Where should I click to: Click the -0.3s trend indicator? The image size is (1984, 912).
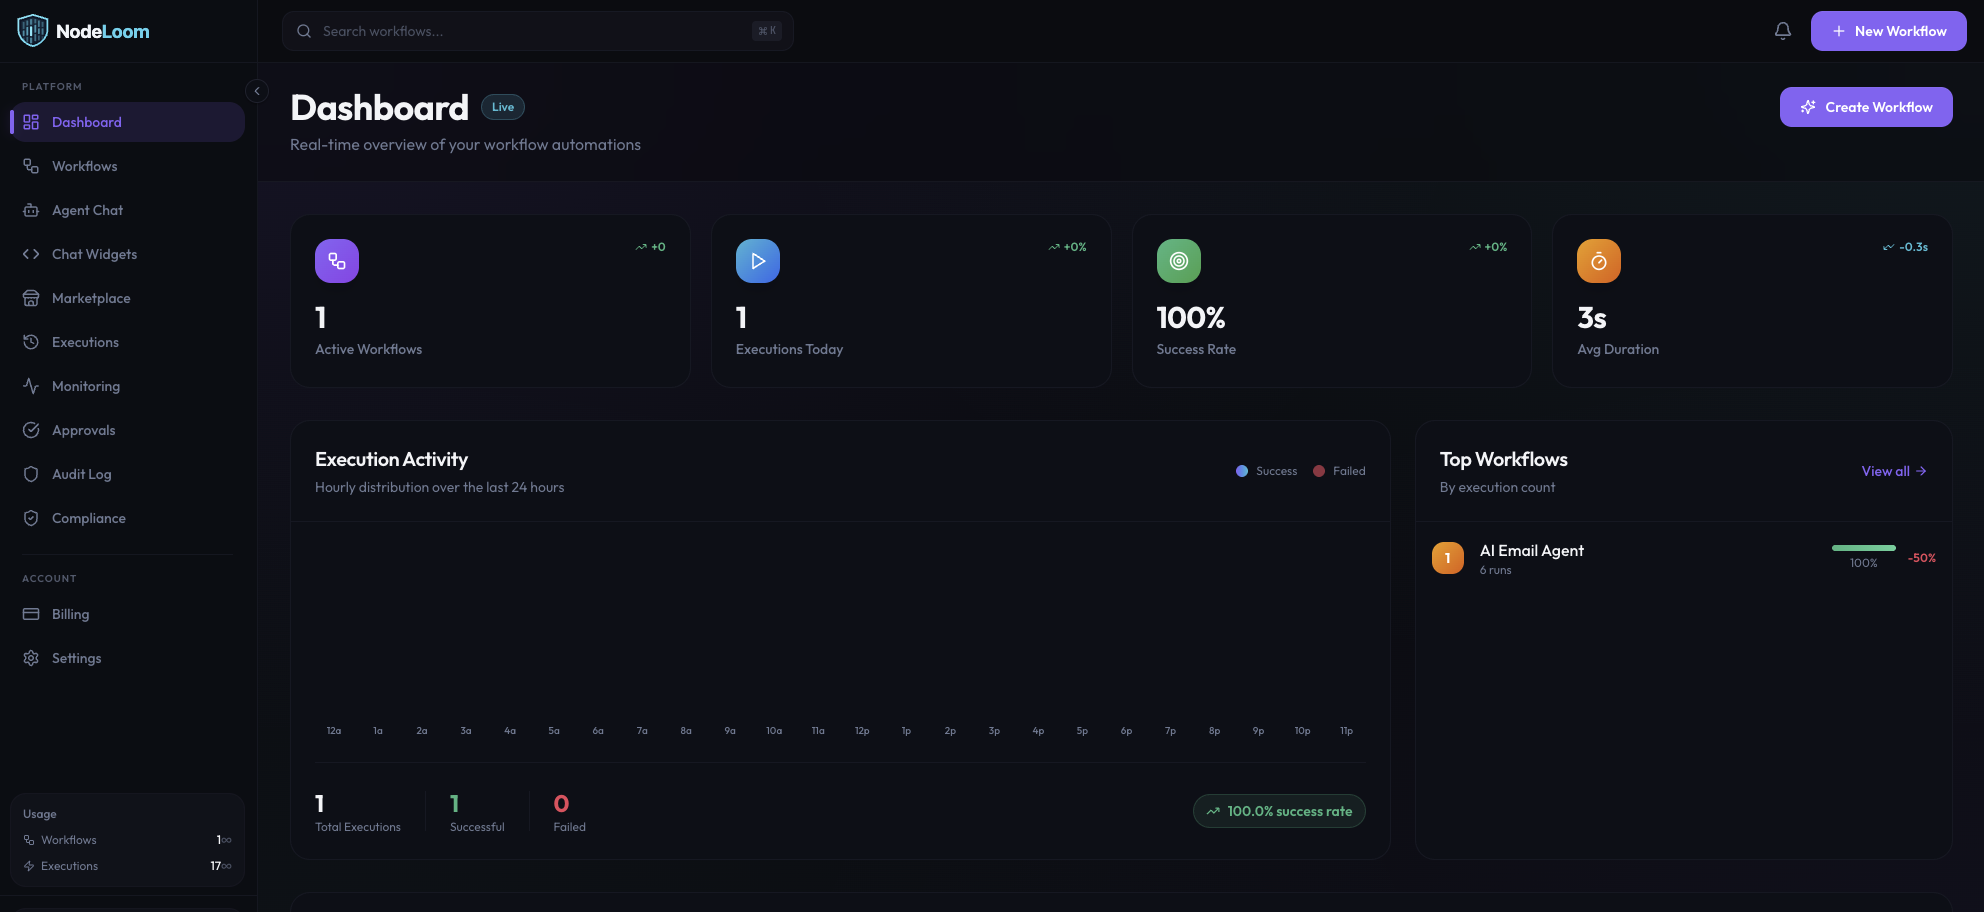click(1905, 247)
